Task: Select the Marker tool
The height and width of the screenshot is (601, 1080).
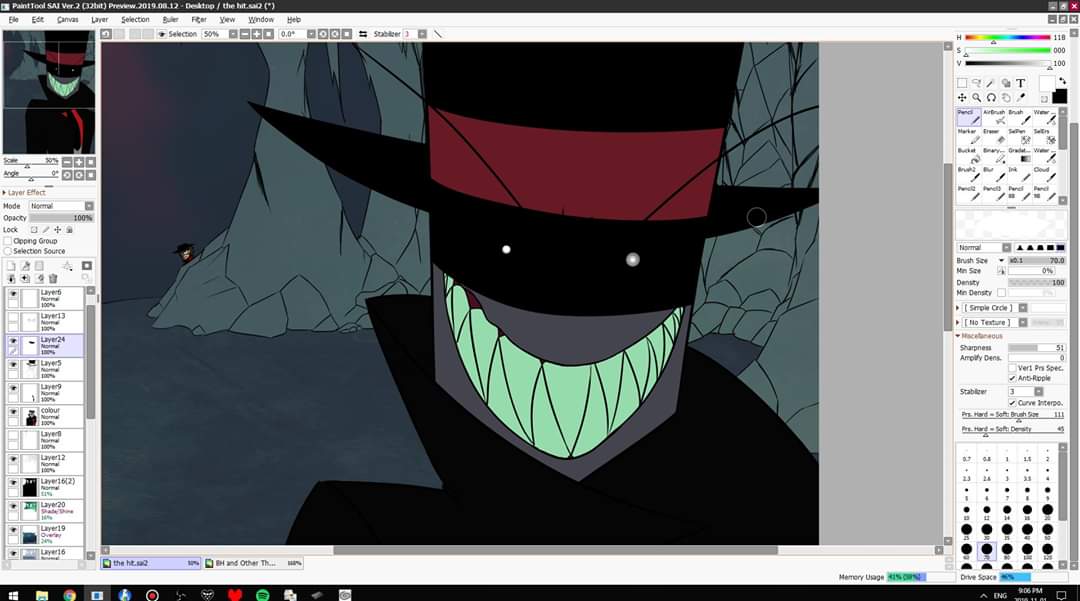Action: (968, 136)
